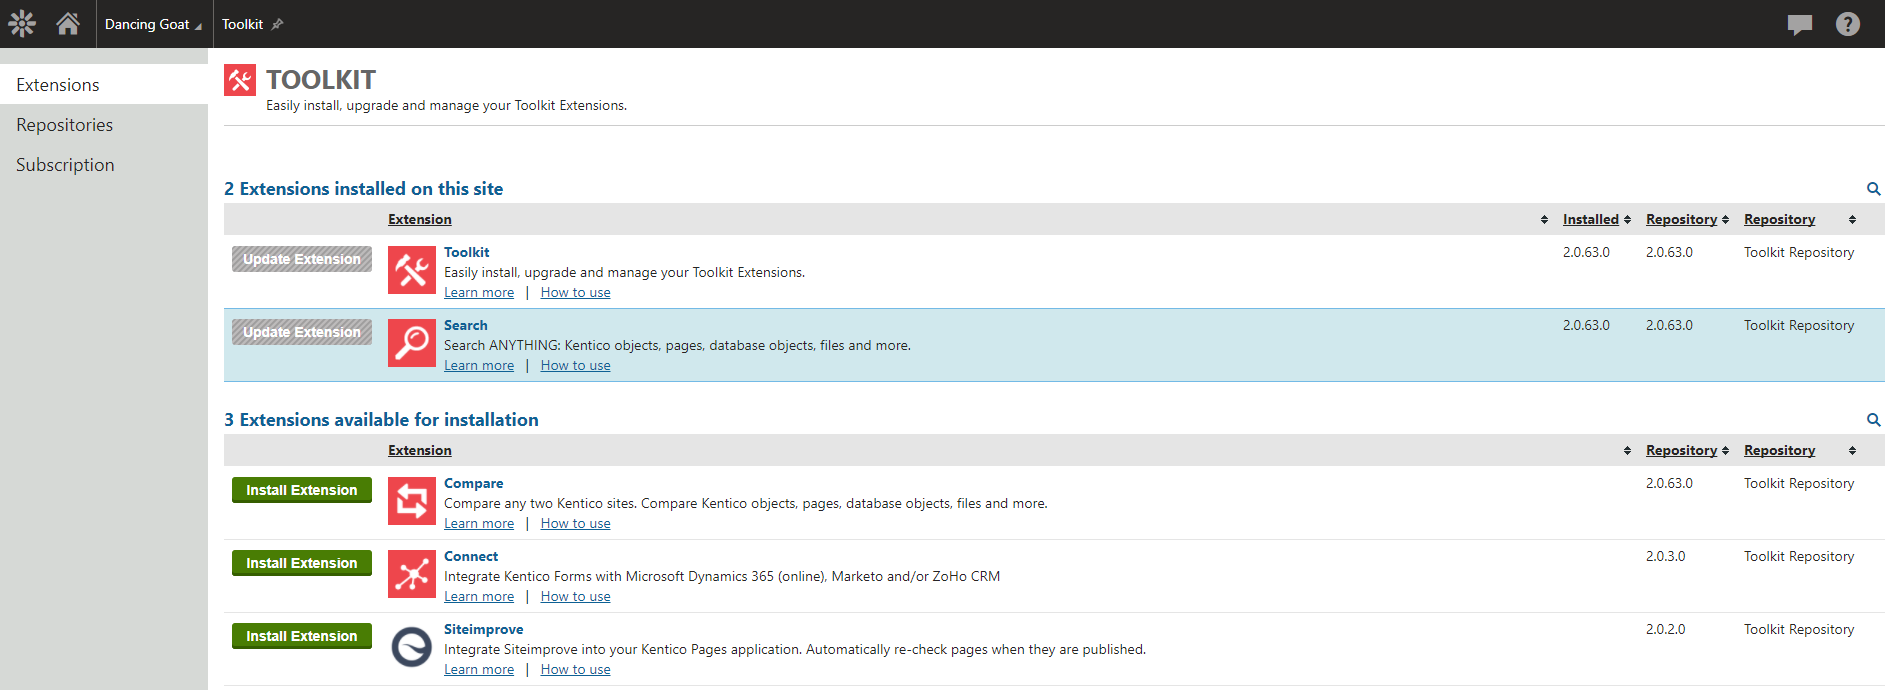Screen dimensions: 1885x690
Task: Open the Dancing Goat site selector
Action: (x=153, y=24)
